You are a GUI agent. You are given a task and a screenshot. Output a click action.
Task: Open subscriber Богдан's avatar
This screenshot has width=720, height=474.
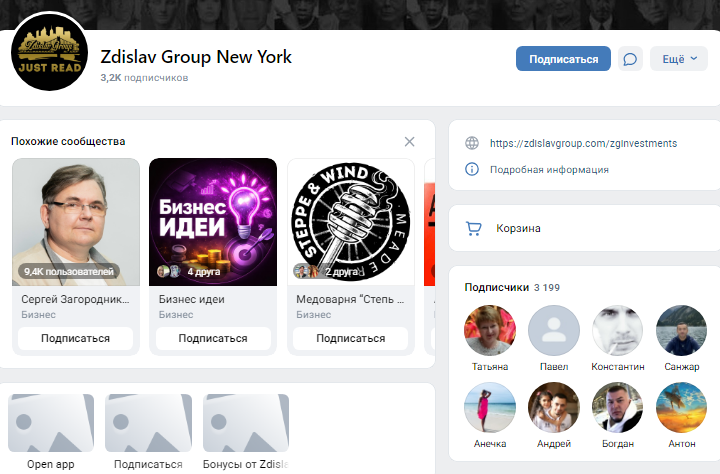tap(618, 407)
